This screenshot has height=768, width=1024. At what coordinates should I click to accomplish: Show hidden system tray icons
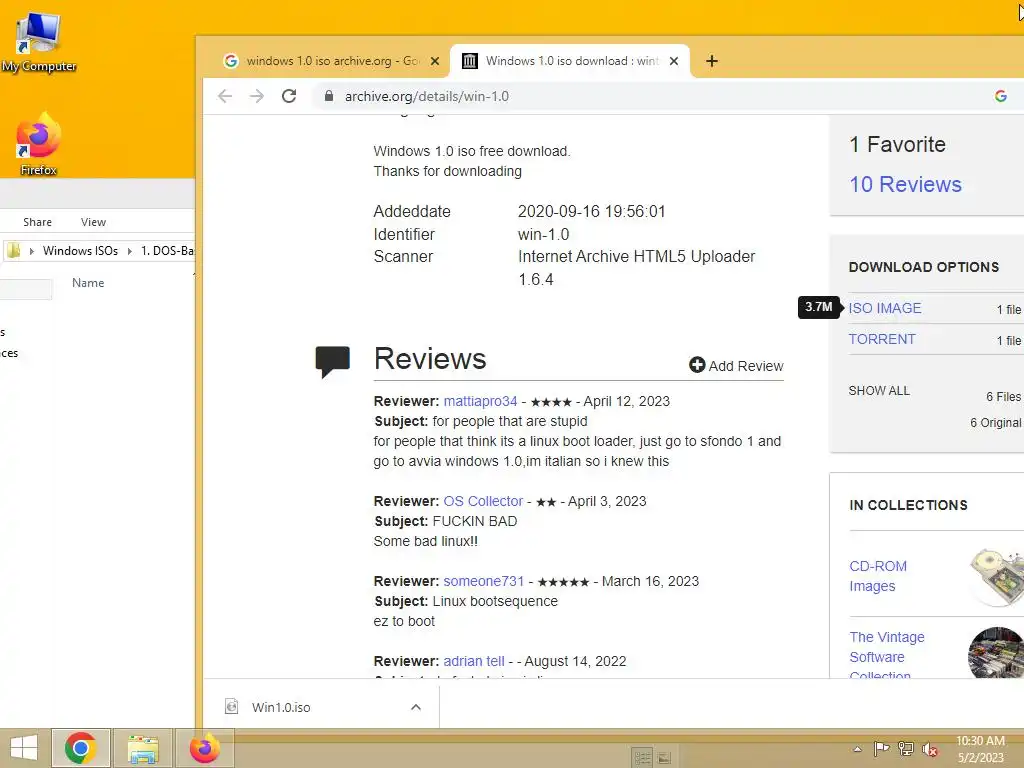[x=857, y=749]
